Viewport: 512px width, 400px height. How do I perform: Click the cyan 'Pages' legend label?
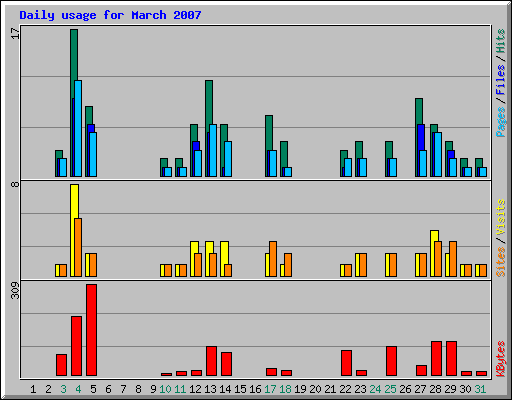tap(500, 122)
